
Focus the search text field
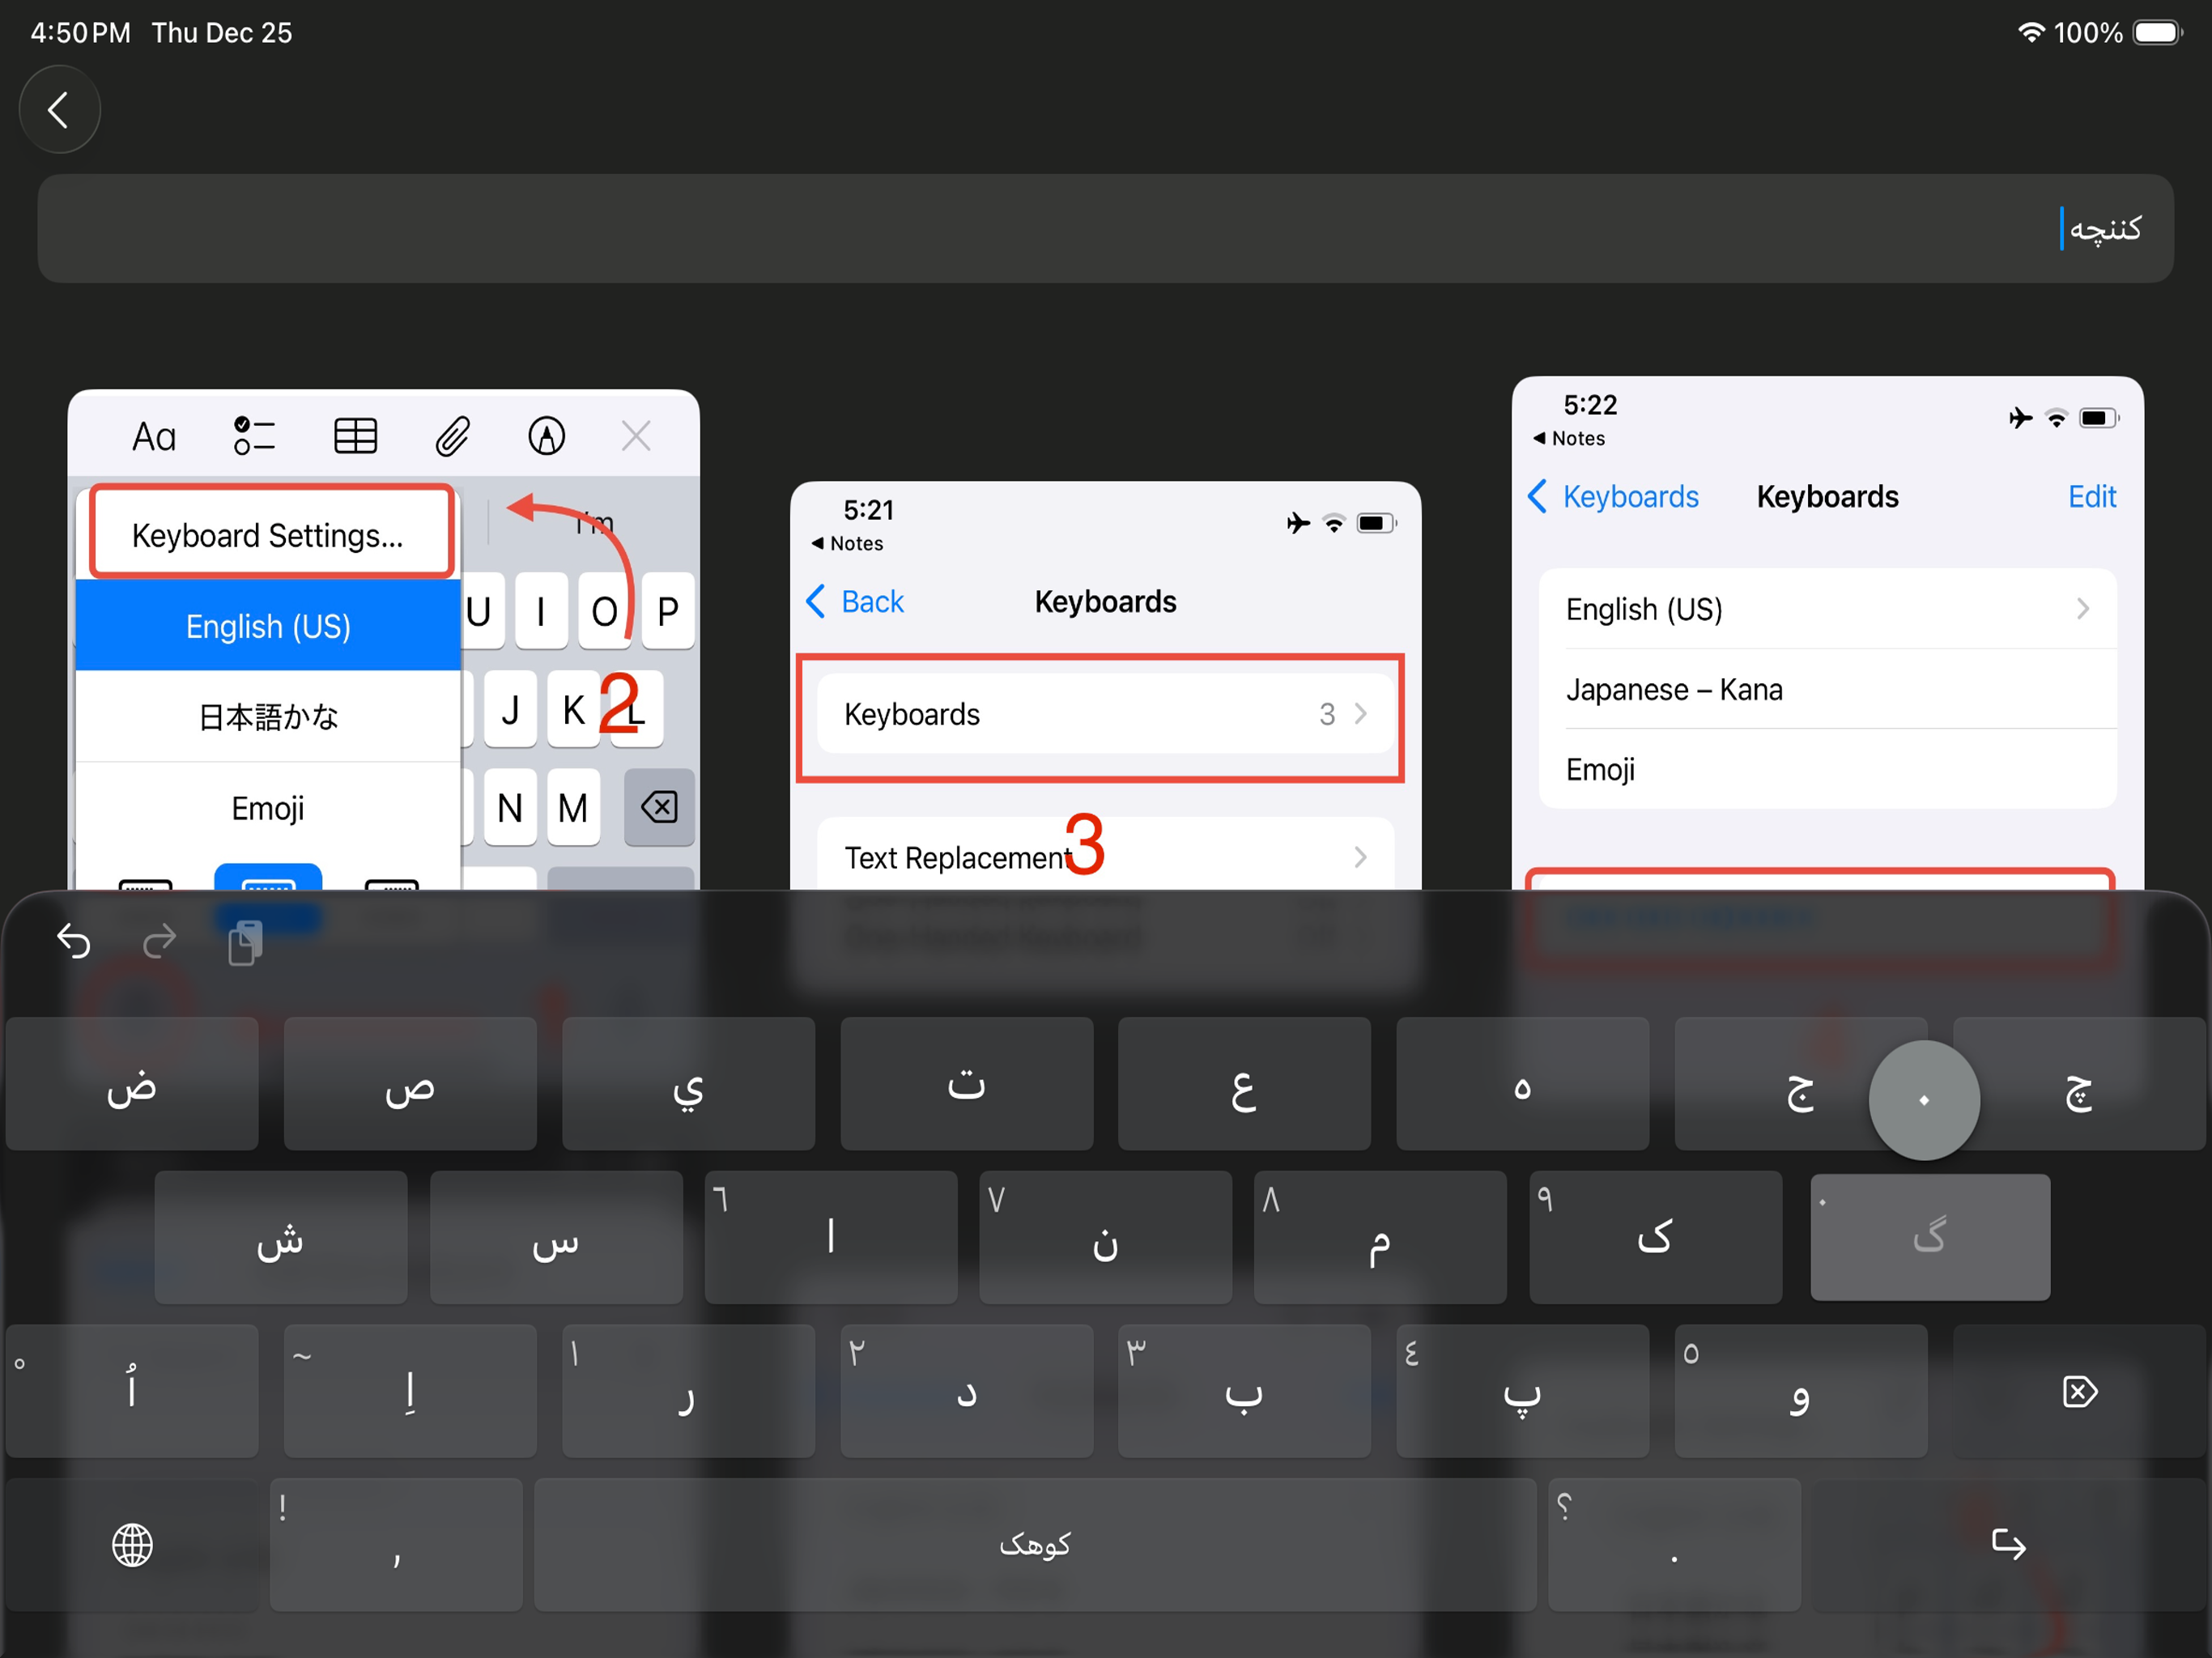point(1105,229)
